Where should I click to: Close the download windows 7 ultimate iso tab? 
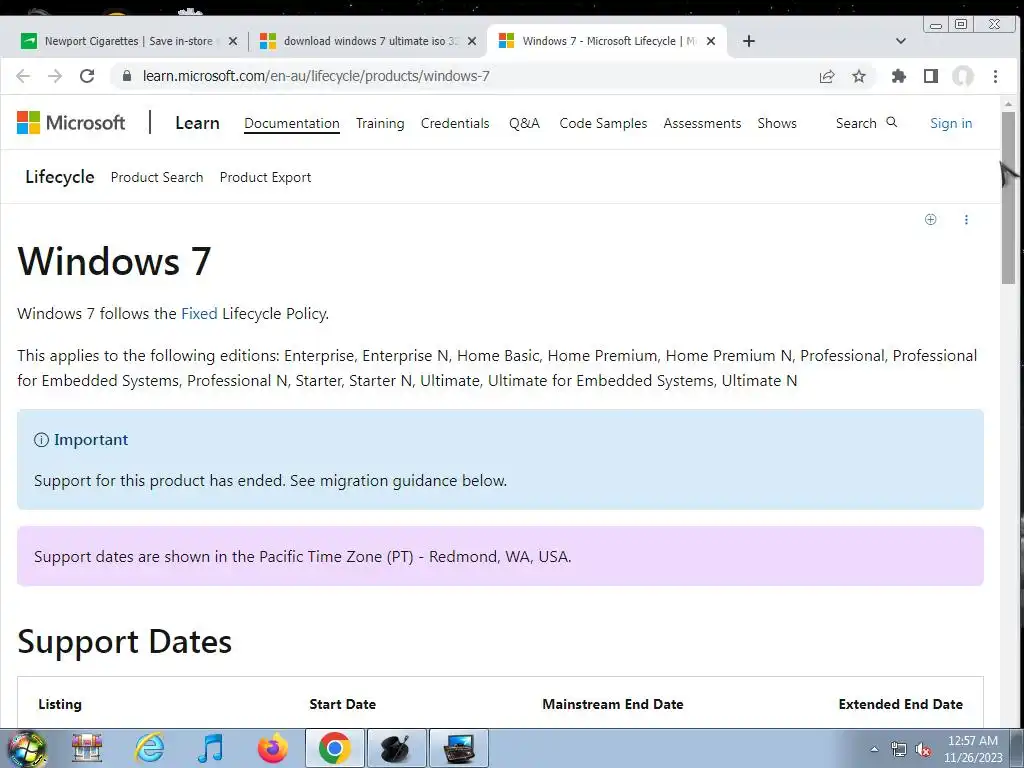[x=472, y=41]
